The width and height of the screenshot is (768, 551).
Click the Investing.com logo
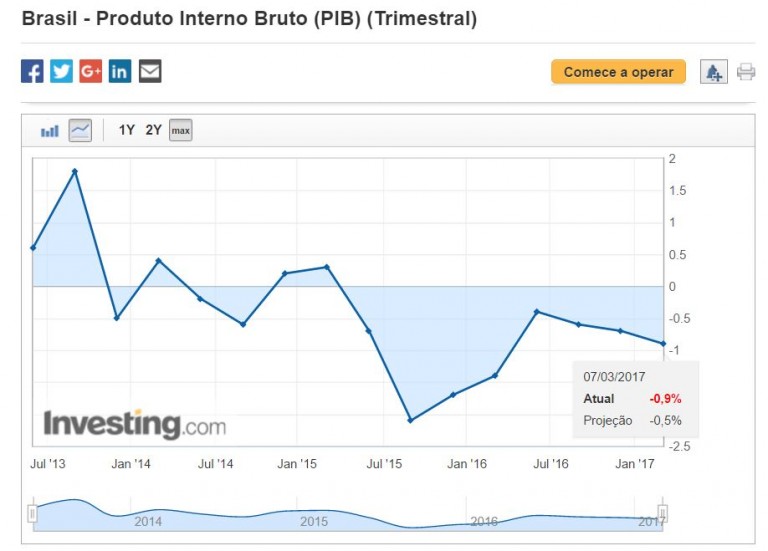point(134,424)
